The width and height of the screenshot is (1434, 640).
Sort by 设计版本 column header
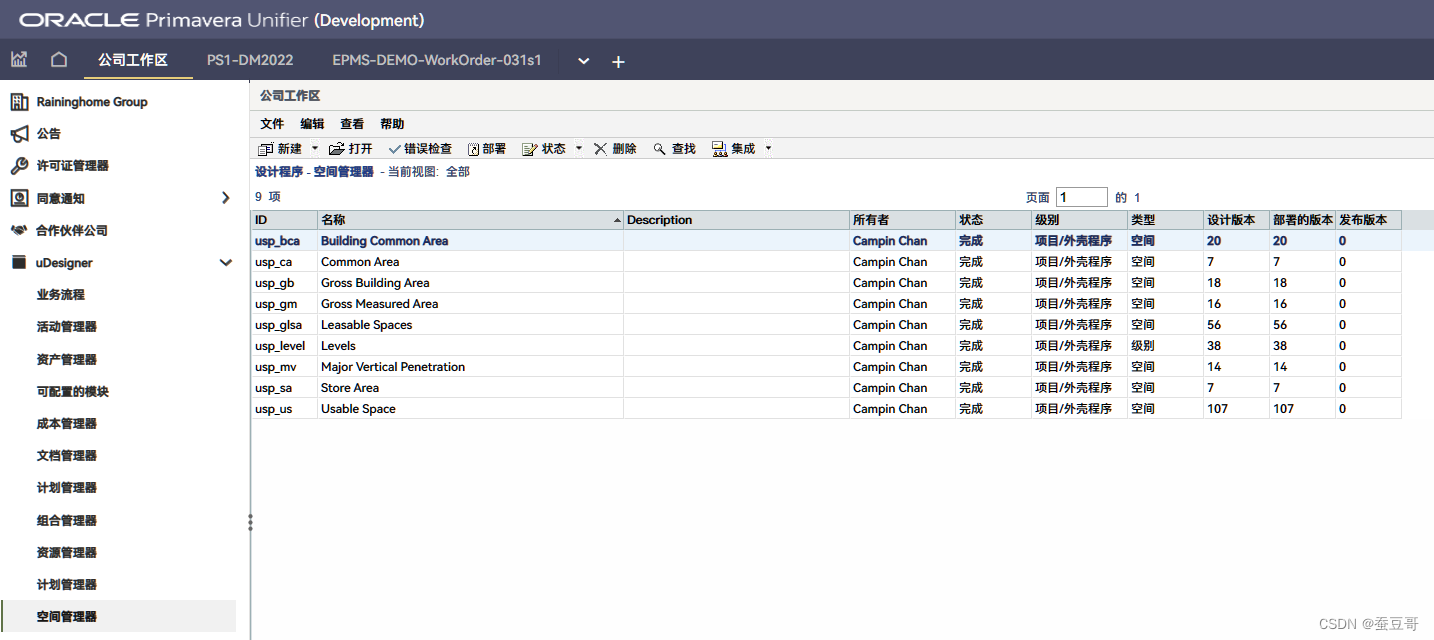1236,220
